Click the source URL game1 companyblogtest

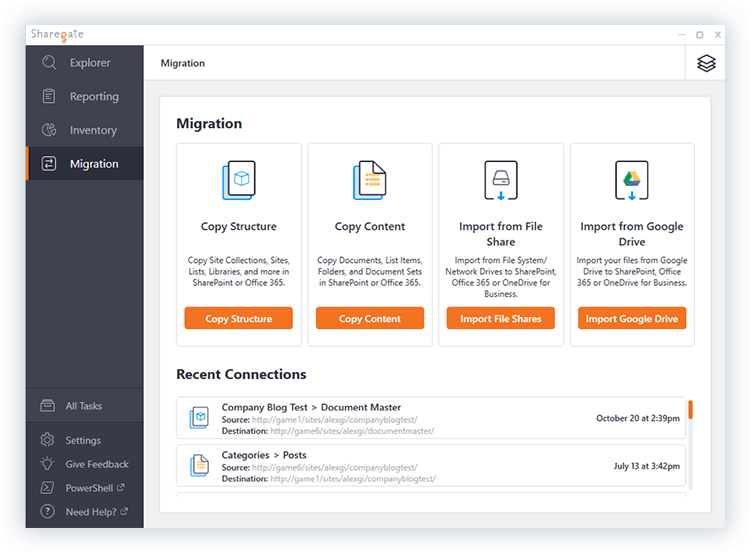(334, 420)
